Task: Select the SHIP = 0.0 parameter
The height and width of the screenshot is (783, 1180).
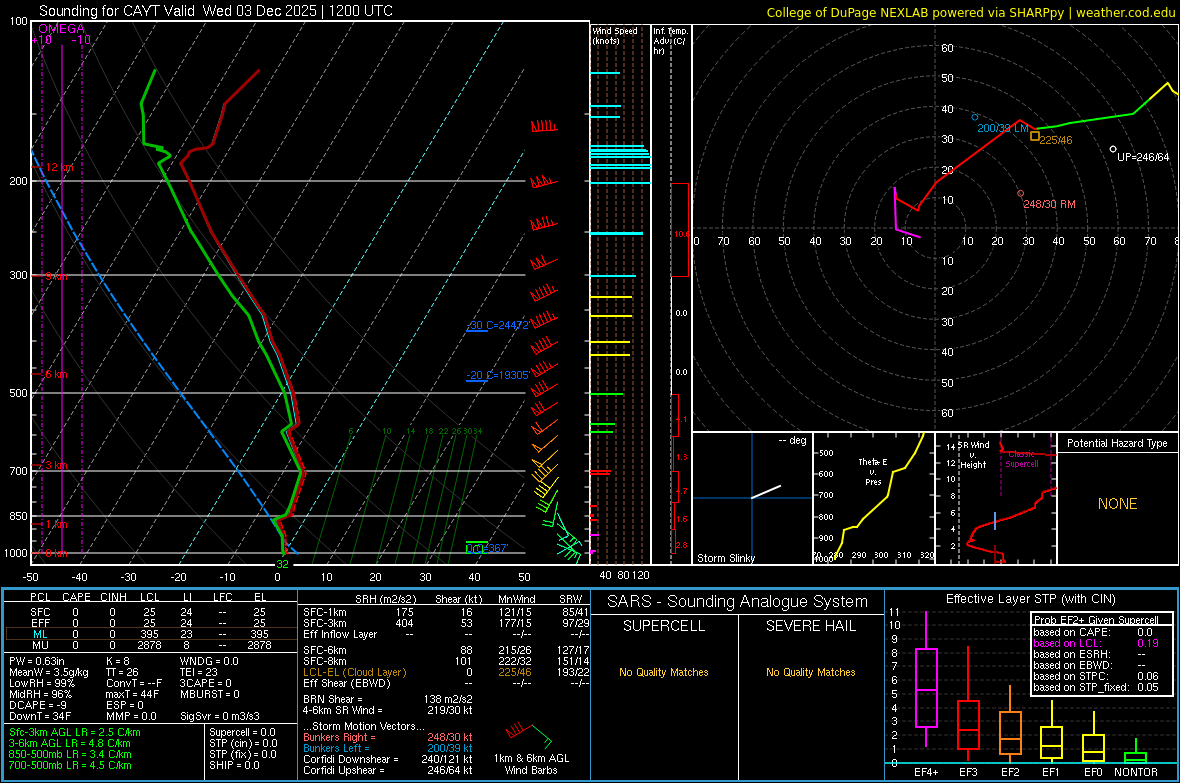Action: click(x=234, y=765)
